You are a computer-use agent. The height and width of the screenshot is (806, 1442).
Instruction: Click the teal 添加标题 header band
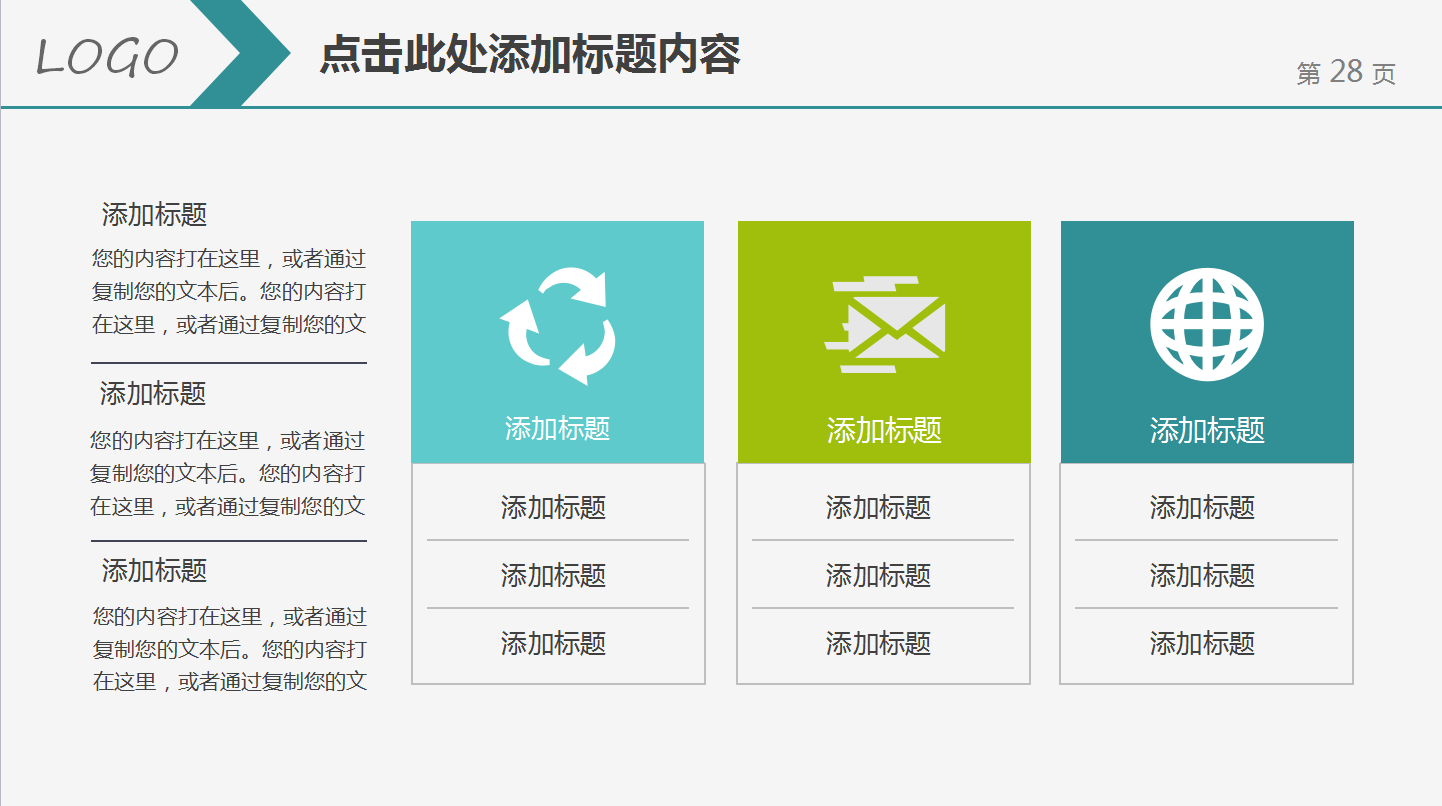[x=558, y=426]
